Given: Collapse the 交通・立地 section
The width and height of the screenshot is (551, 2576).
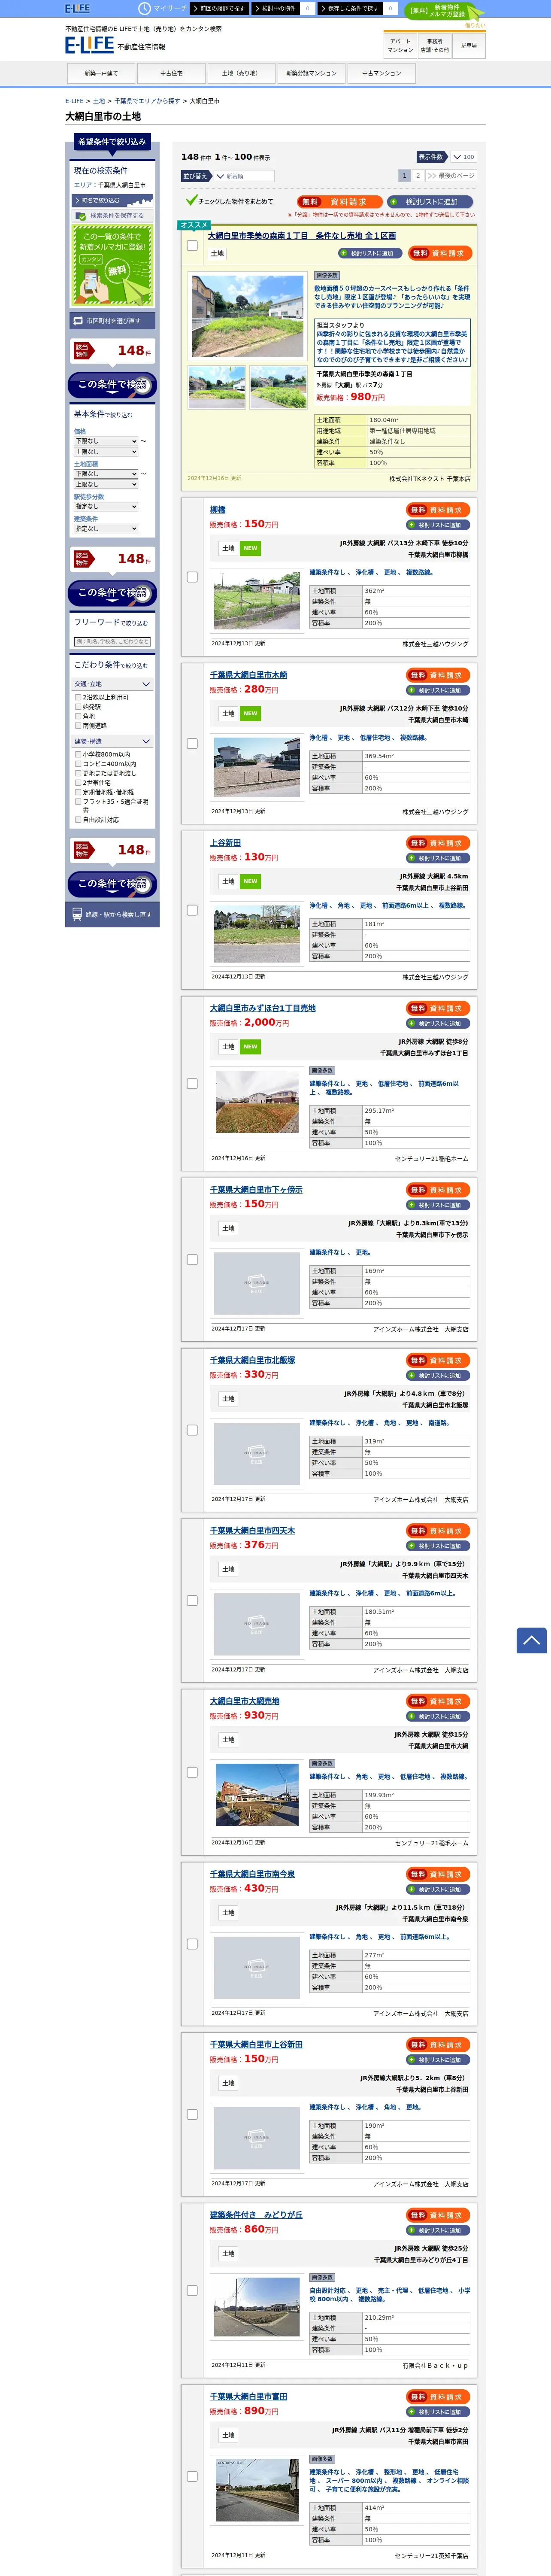Looking at the screenshot, I should (x=112, y=684).
